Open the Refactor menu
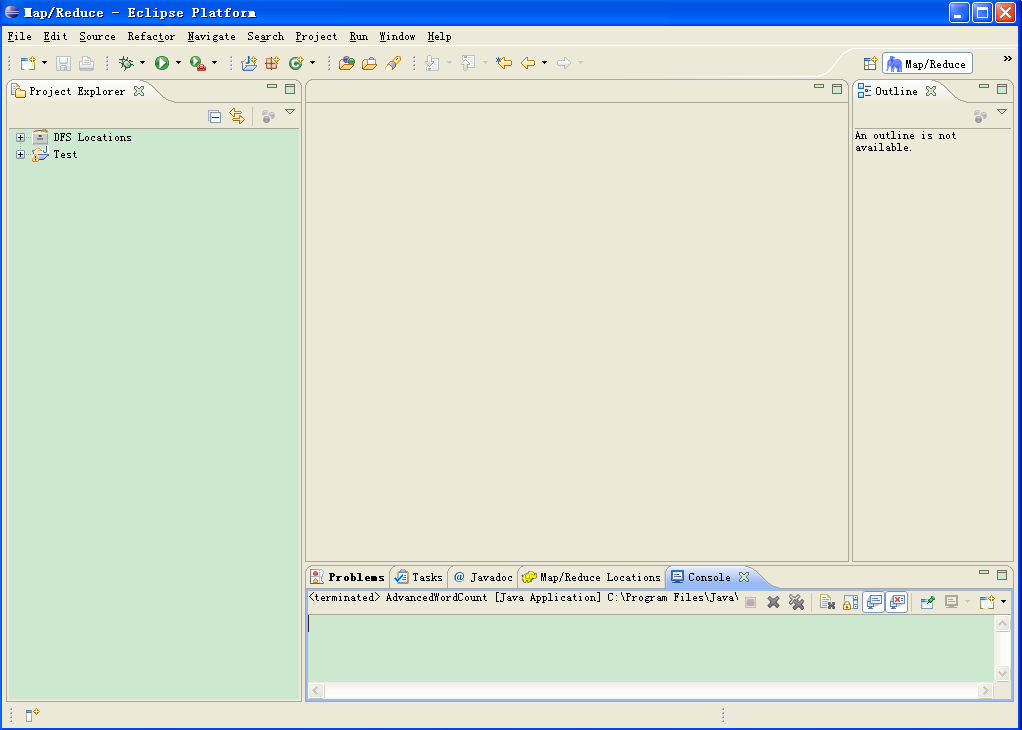This screenshot has width=1022, height=730. (151, 37)
